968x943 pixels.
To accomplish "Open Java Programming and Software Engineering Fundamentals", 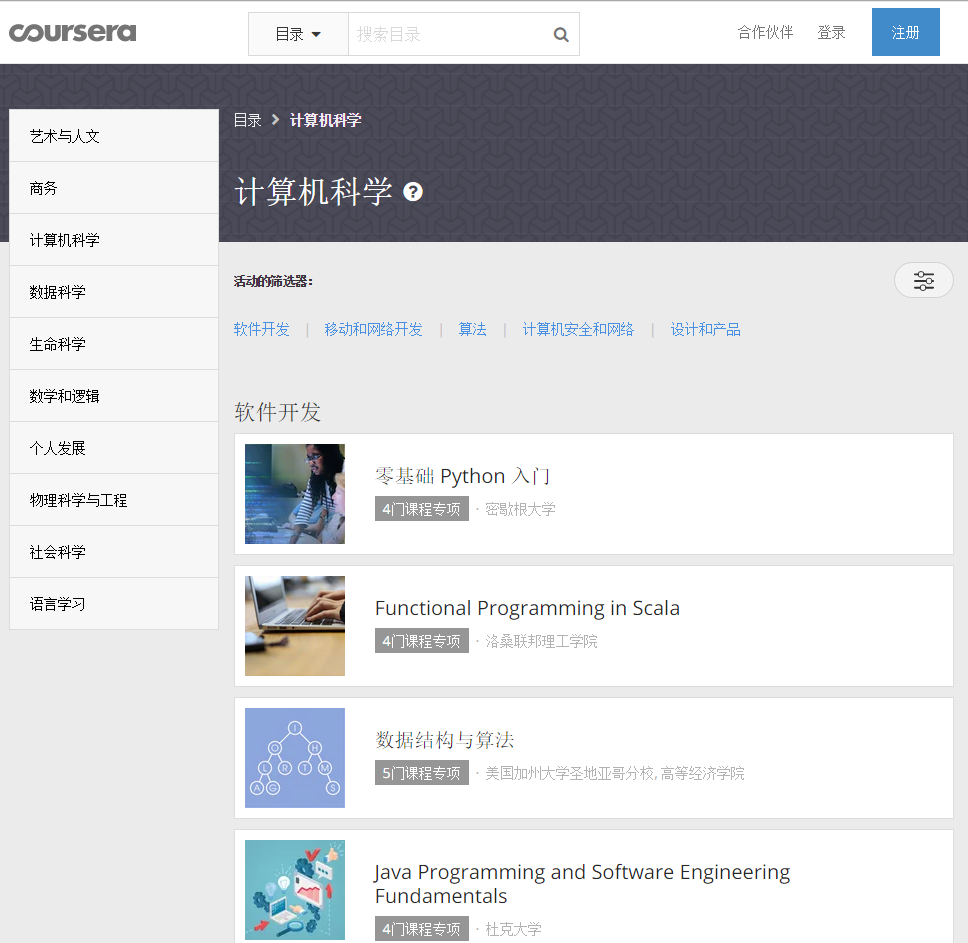I will tap(582, 884).
